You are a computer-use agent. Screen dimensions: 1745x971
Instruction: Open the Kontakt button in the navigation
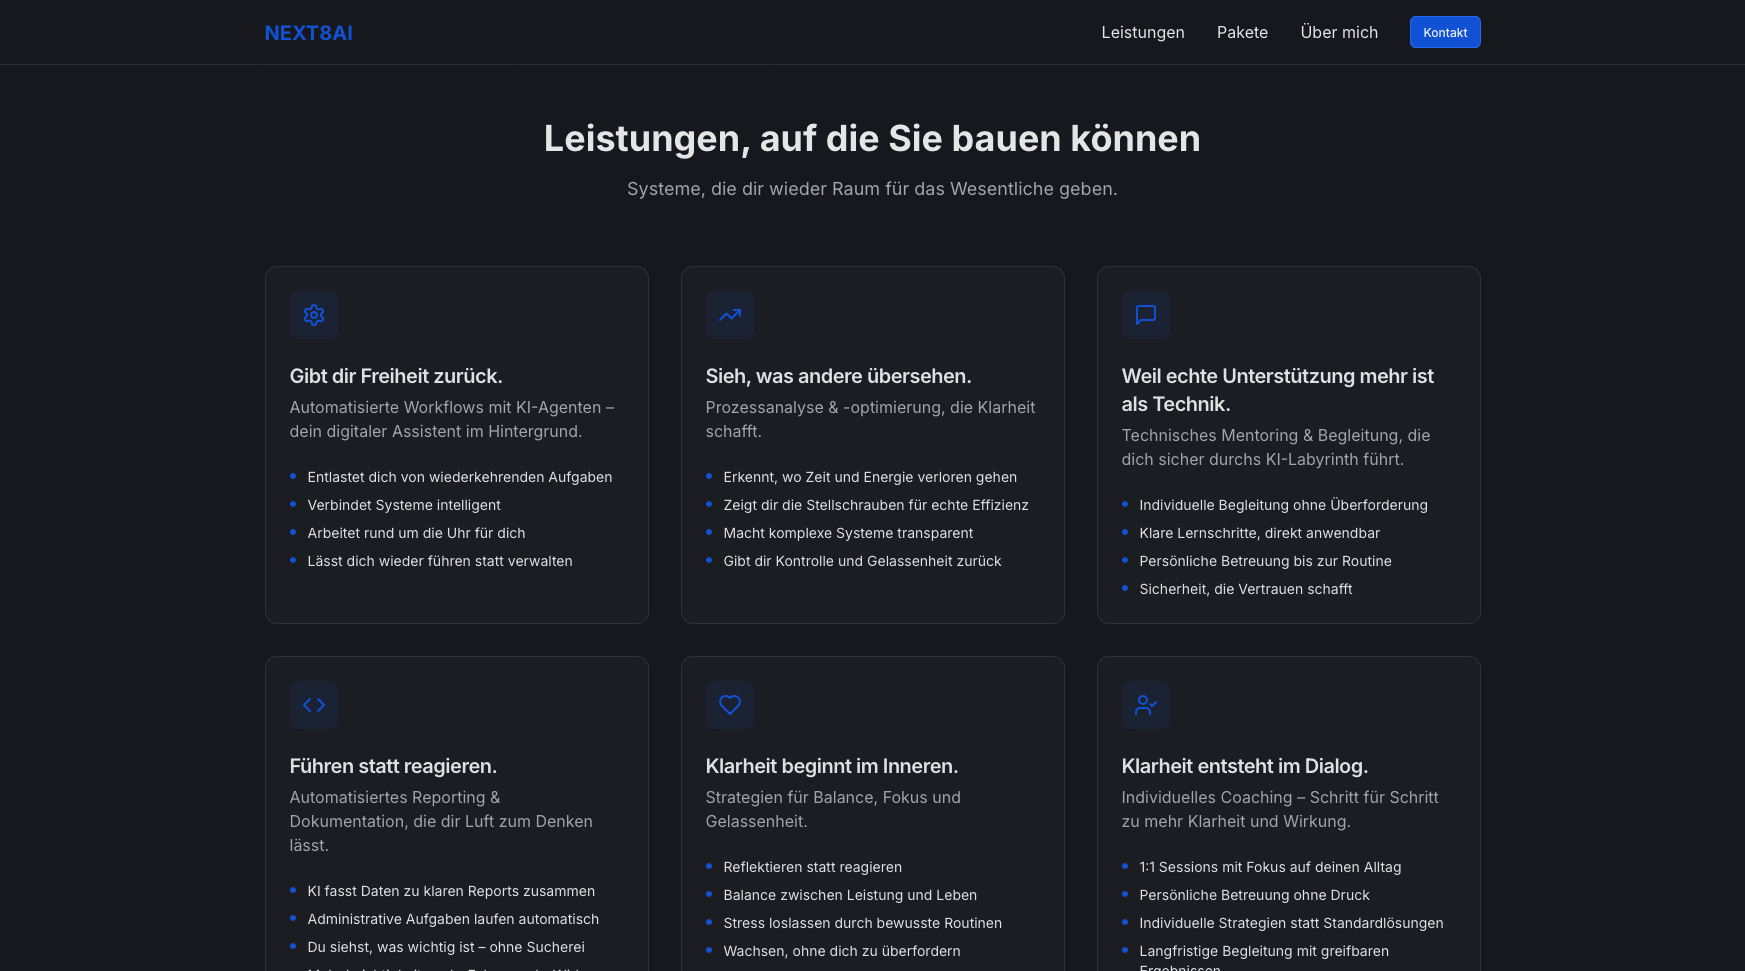(1445, 31)
